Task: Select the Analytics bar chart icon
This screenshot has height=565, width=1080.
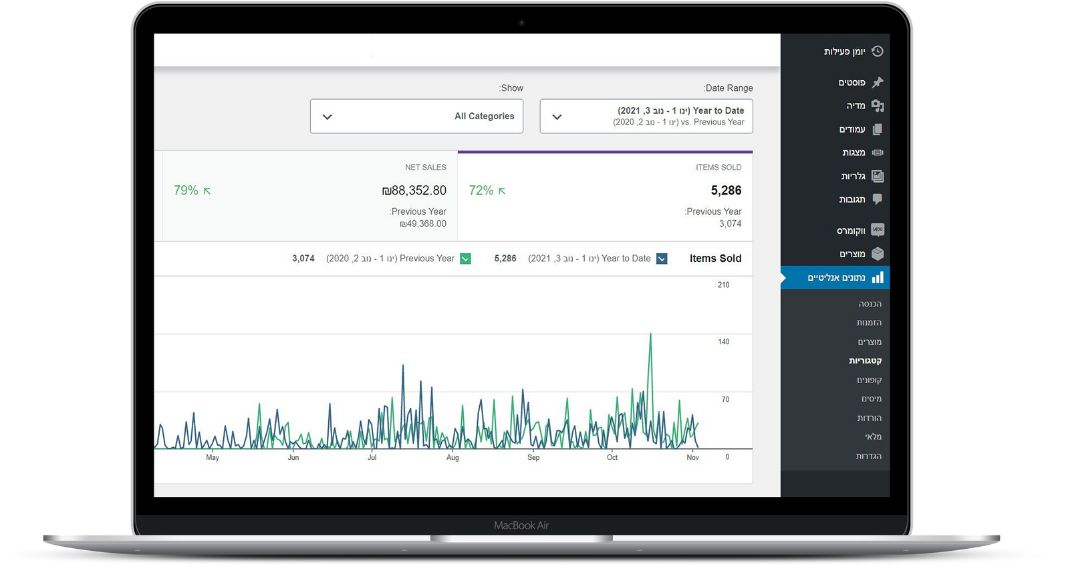Action: [877, 278]
